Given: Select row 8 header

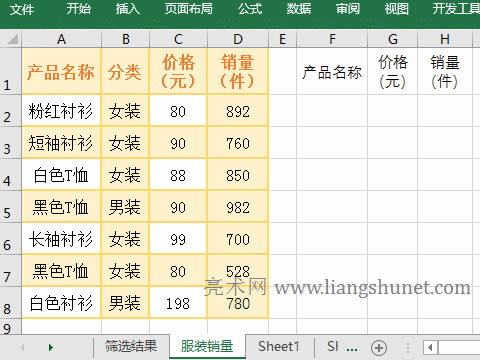Looking at the screenshot, I should (x=11, y=302).
